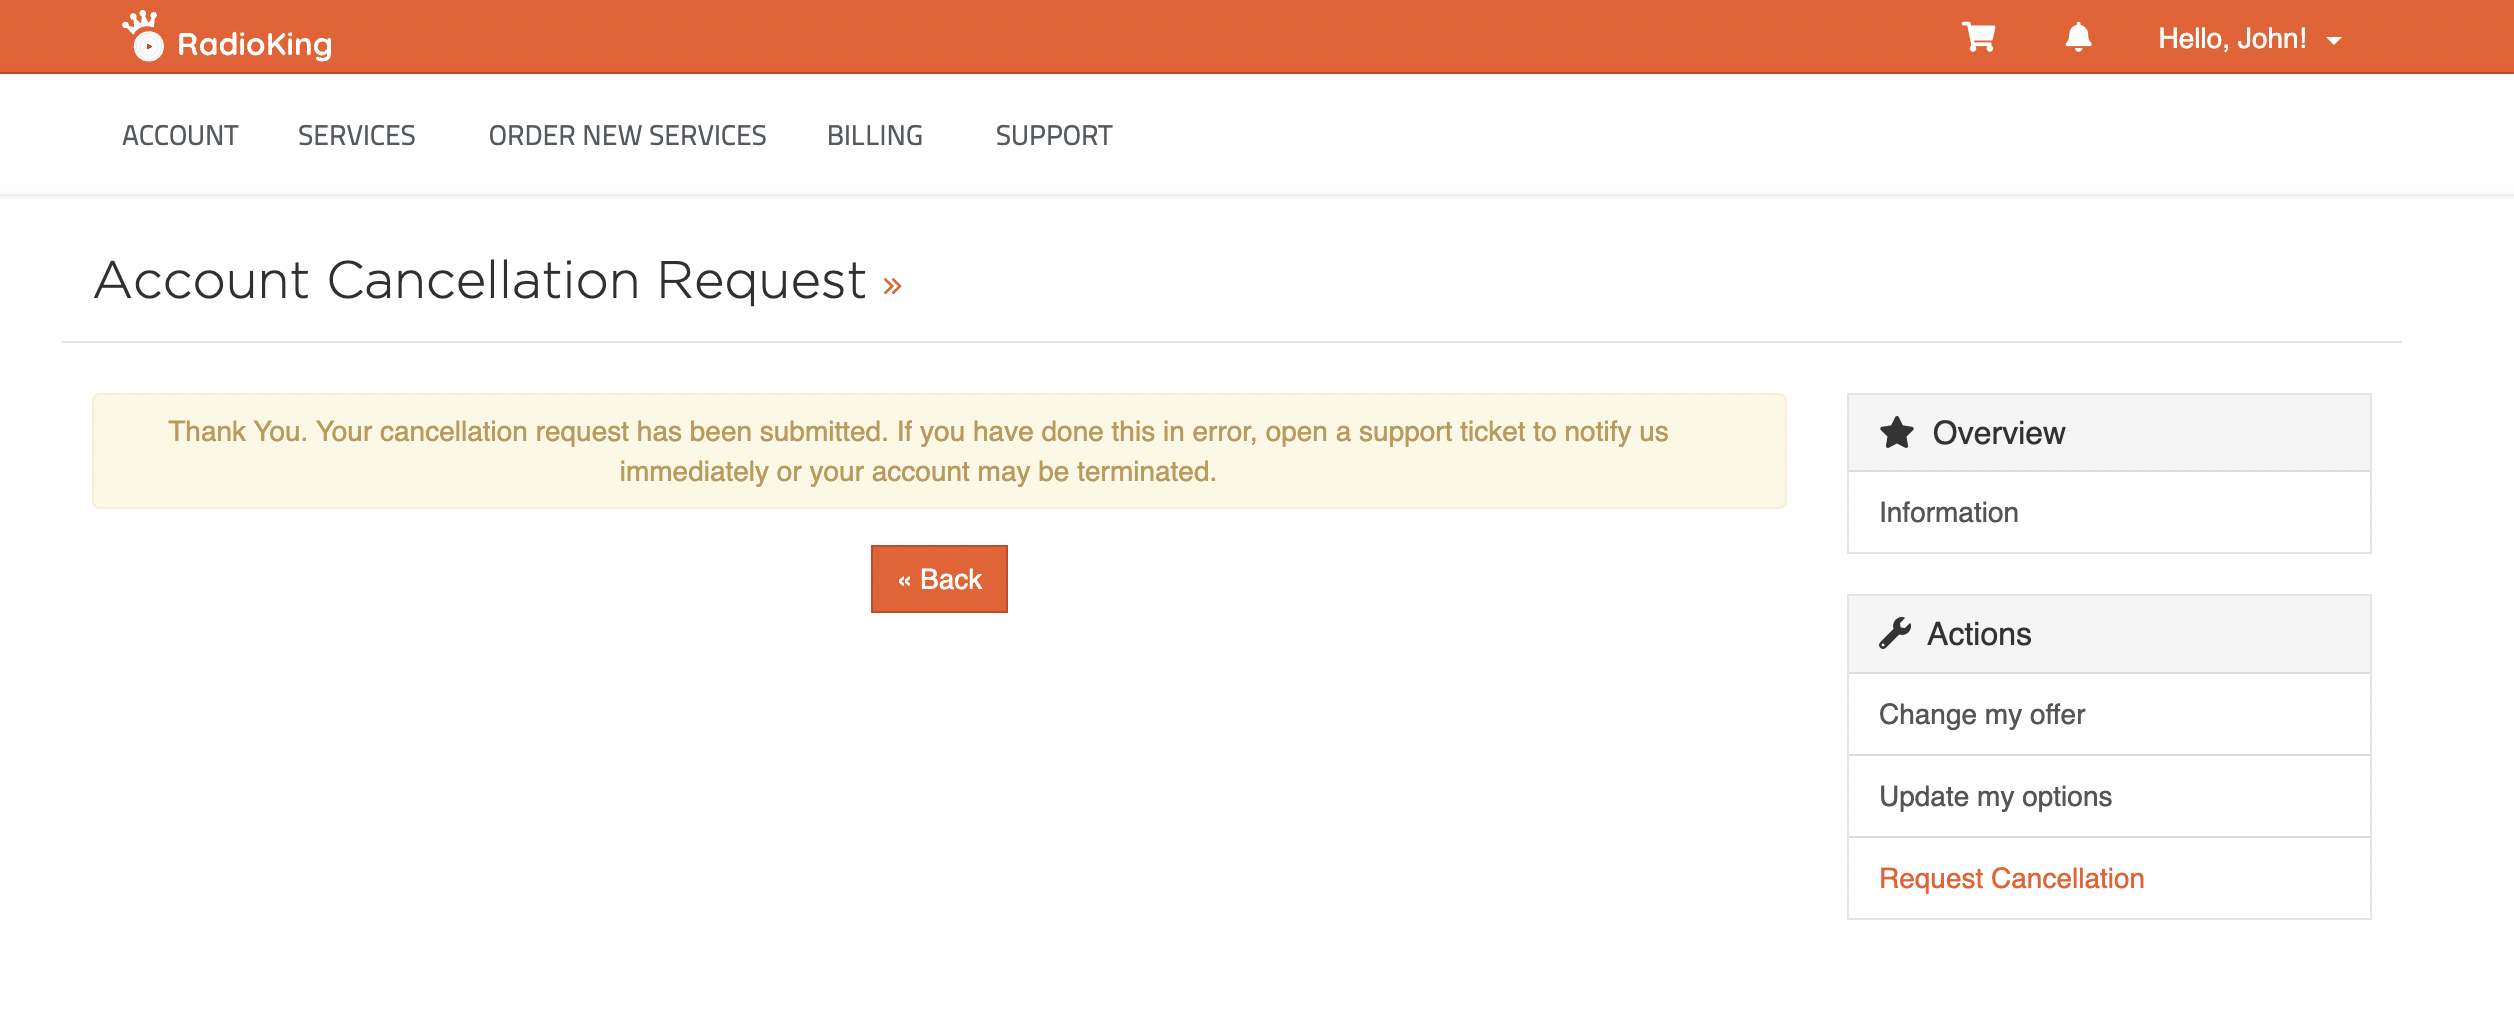Viewport: 2514px width, 1018px height.
Task: Click the « Back button
Action: [939, 579]
